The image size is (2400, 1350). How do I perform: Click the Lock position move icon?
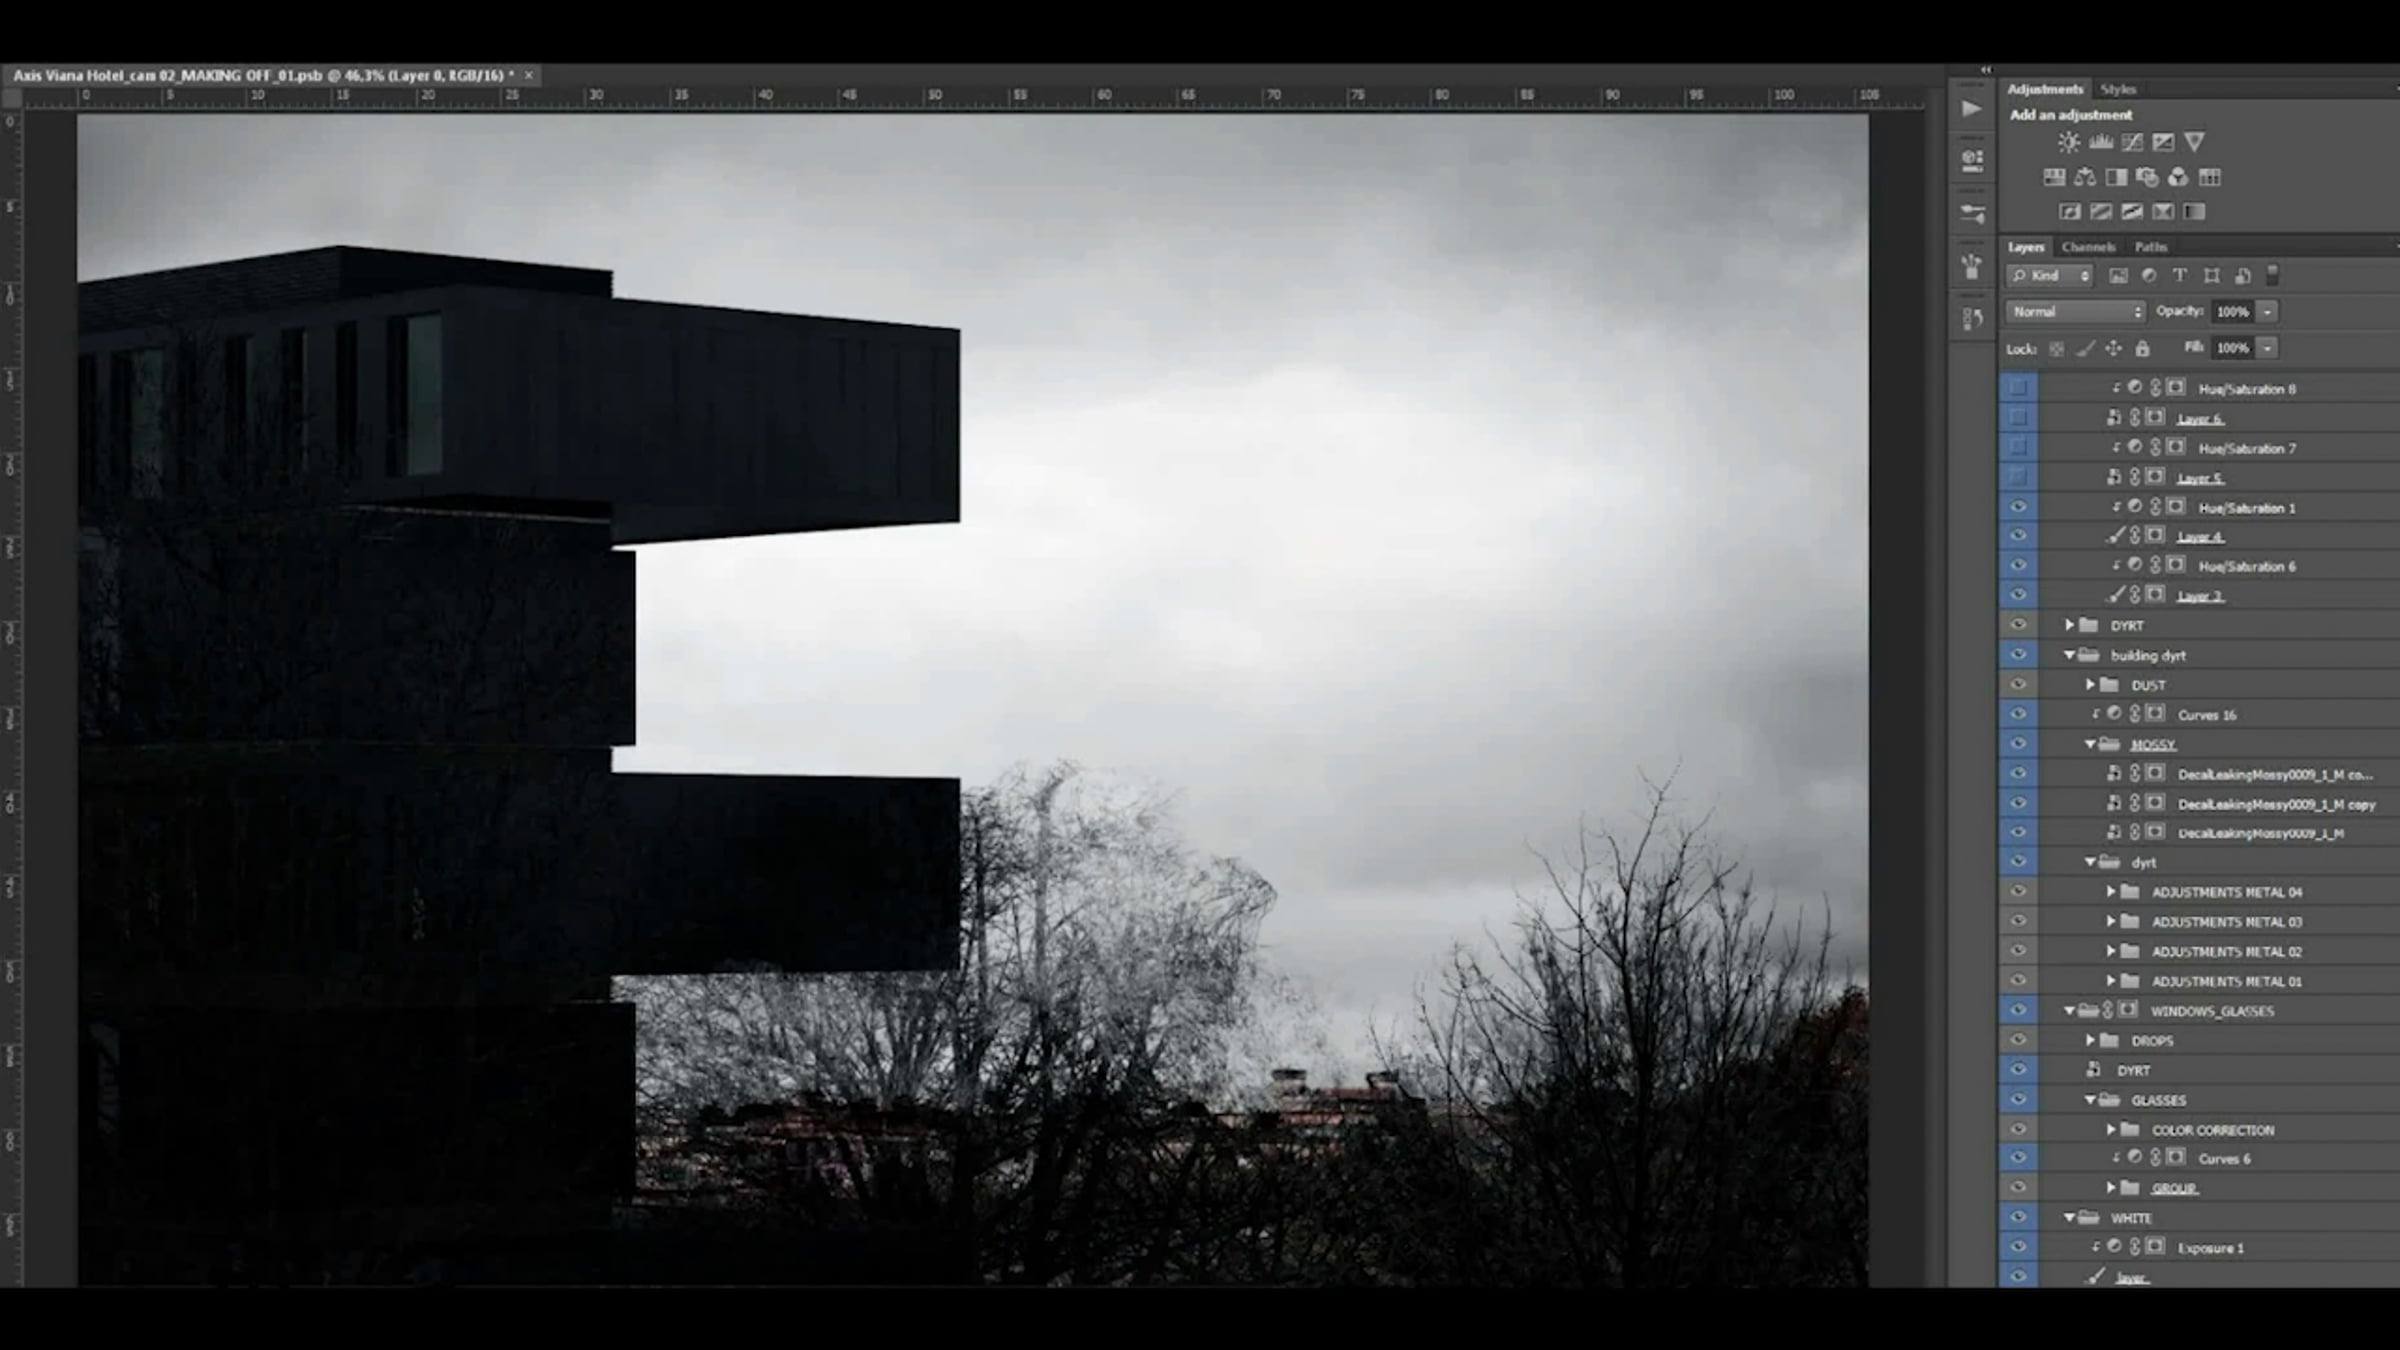[x=2113, y=348]
